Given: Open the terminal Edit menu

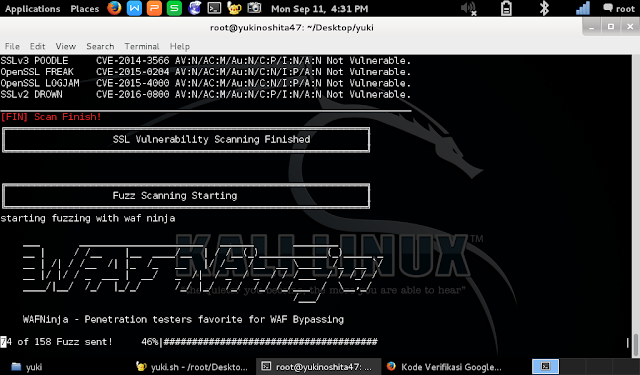Looking at the screenshot, I should pyautogui.click(x=37, y=46).
